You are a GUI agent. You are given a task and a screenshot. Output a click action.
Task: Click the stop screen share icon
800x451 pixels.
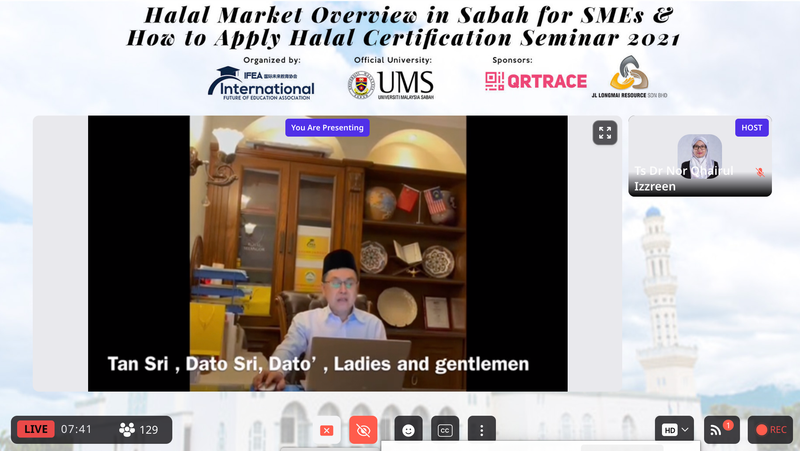pyautogui.click(x=326, y=430)
